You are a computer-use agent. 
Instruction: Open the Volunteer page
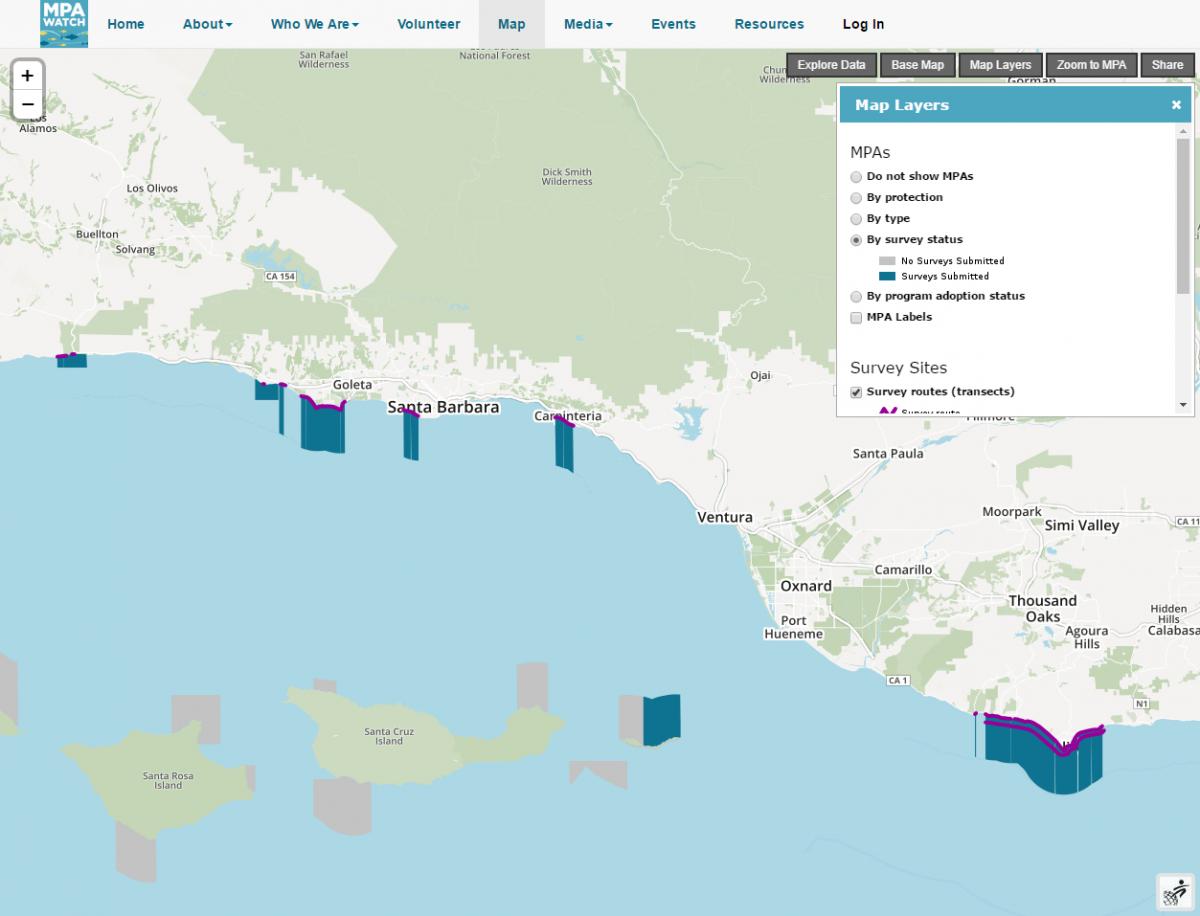pos(429,24)
